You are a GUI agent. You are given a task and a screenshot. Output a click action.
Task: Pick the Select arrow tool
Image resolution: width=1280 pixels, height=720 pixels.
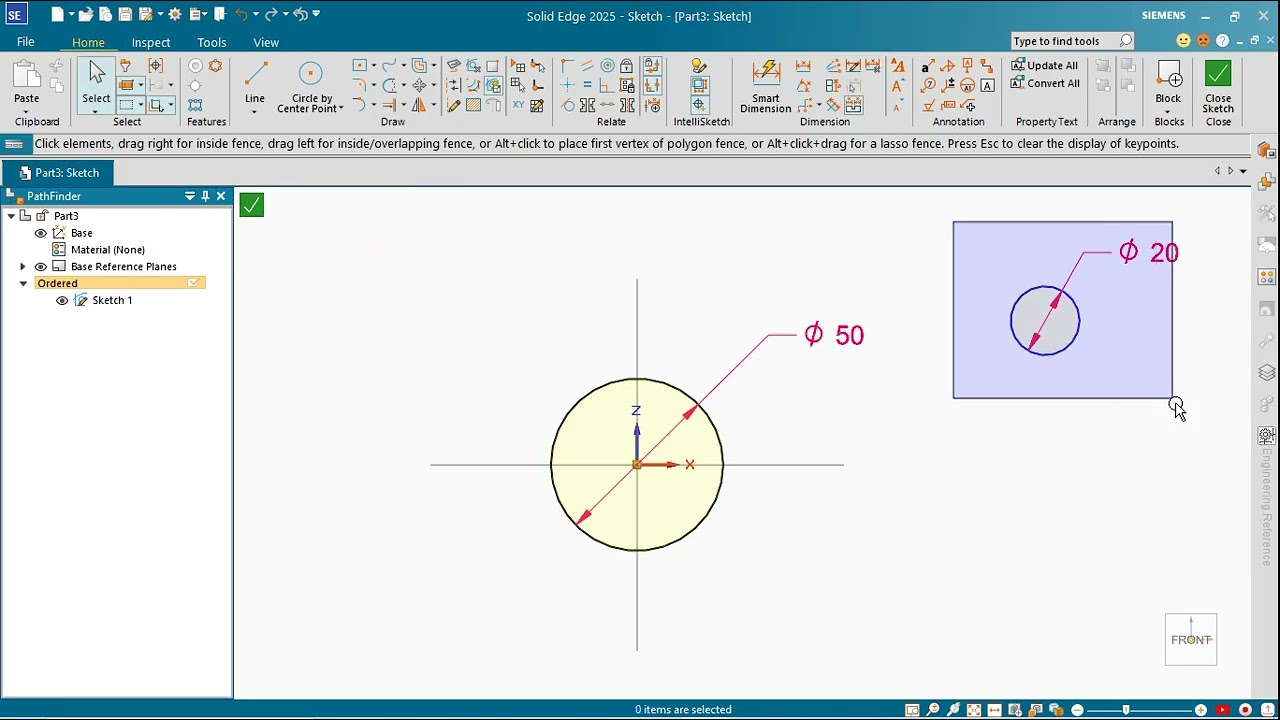[x=96, y=72]
